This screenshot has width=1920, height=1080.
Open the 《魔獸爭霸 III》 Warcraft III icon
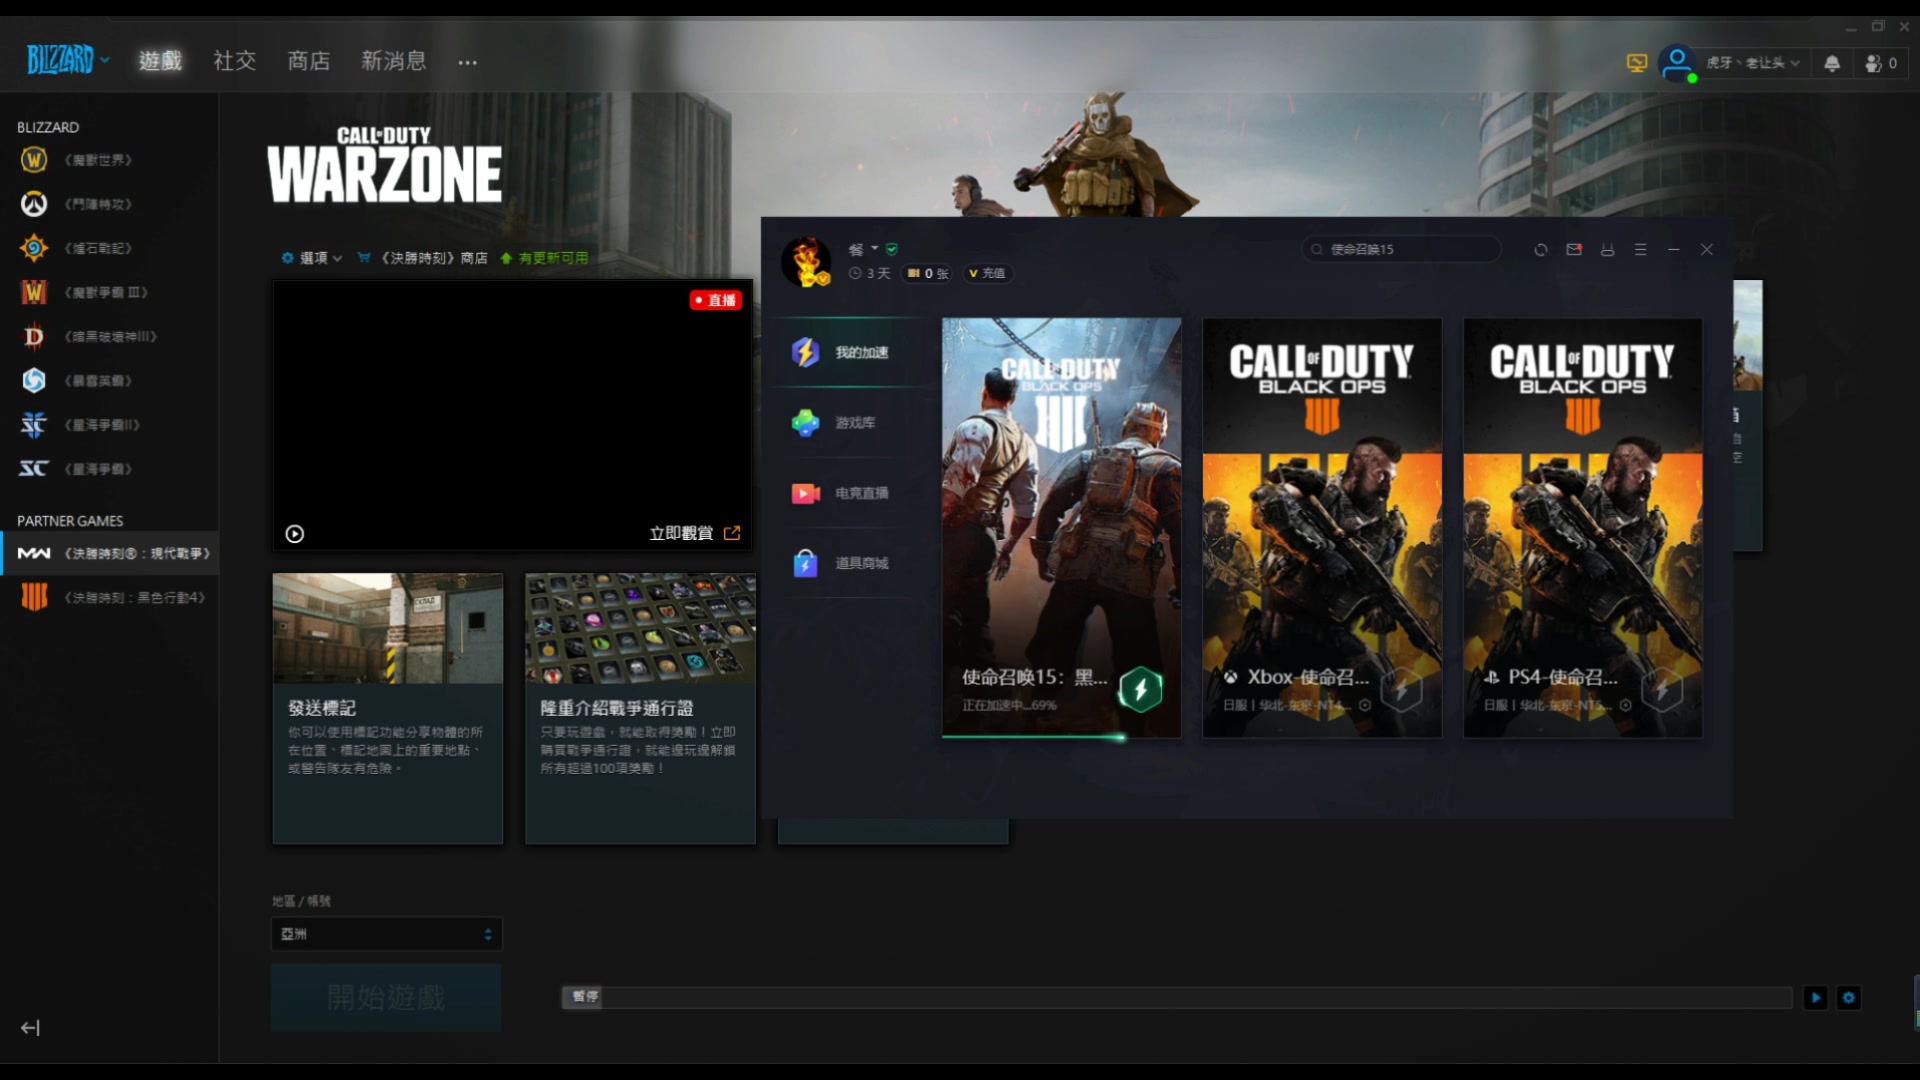34,292
